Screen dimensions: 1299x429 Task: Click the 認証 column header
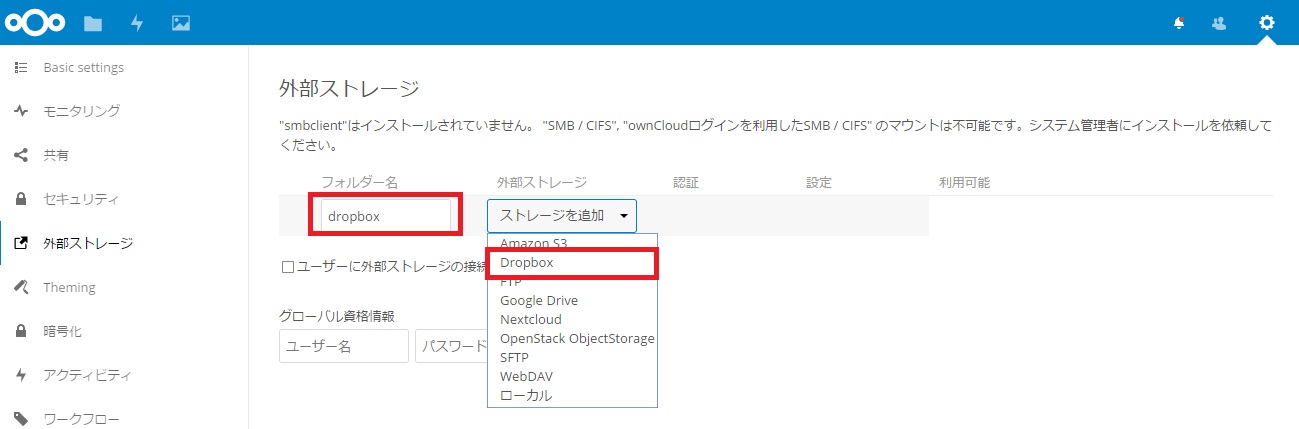point(686,182)
